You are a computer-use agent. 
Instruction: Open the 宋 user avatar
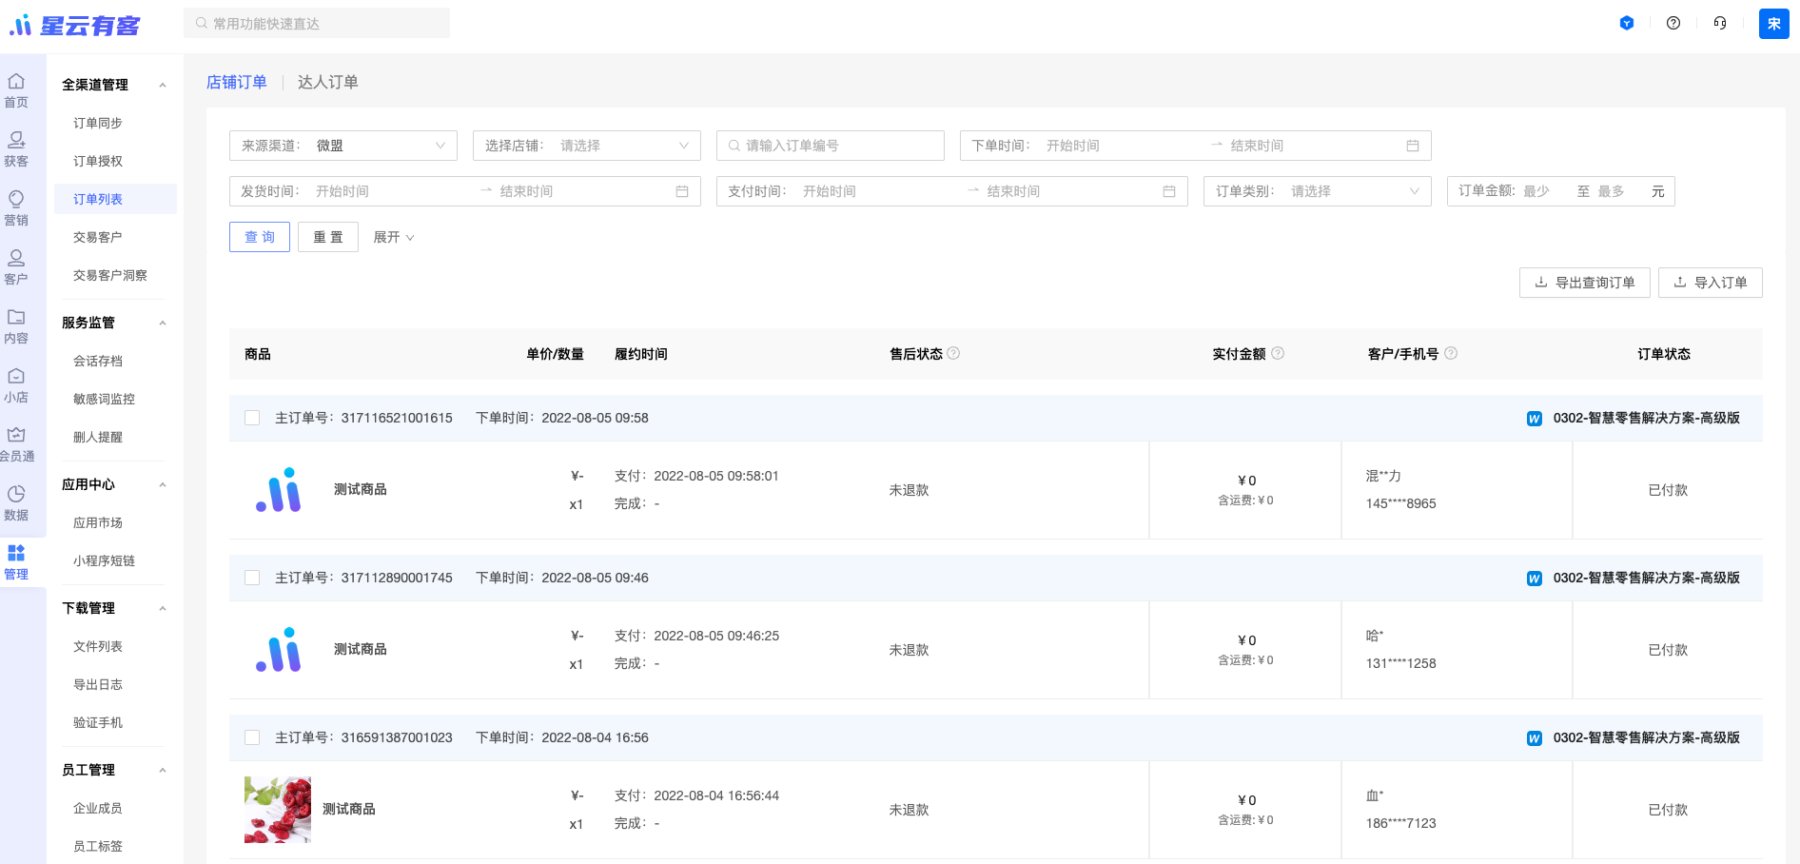1774,23
